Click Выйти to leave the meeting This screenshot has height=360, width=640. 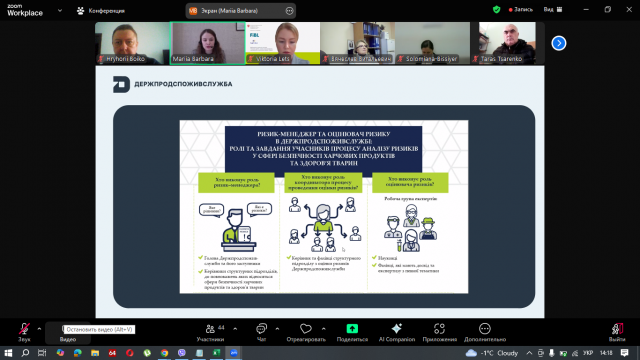[617, 332]
